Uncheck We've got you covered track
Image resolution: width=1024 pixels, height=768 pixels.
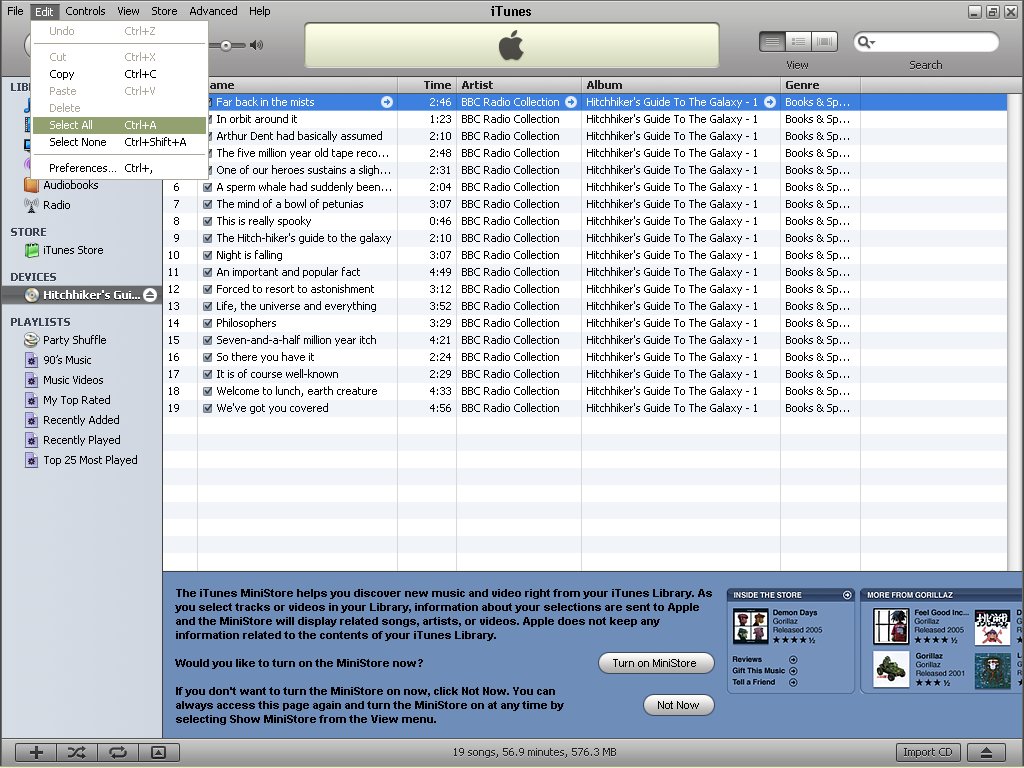point(208,408)
